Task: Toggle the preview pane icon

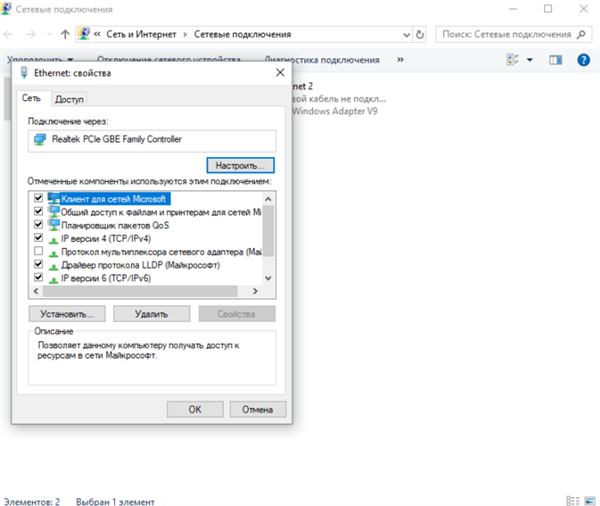Action: (x=555, y=60)
